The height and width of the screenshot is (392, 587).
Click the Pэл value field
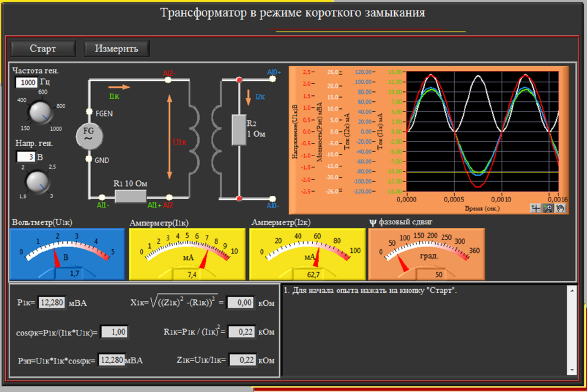111,360
